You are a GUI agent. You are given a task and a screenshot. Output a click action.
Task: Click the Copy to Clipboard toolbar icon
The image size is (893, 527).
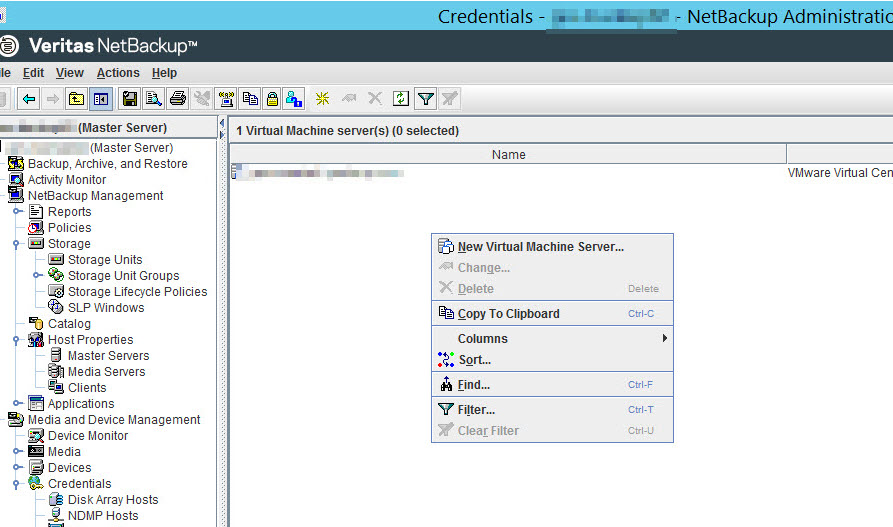point(250,99)
